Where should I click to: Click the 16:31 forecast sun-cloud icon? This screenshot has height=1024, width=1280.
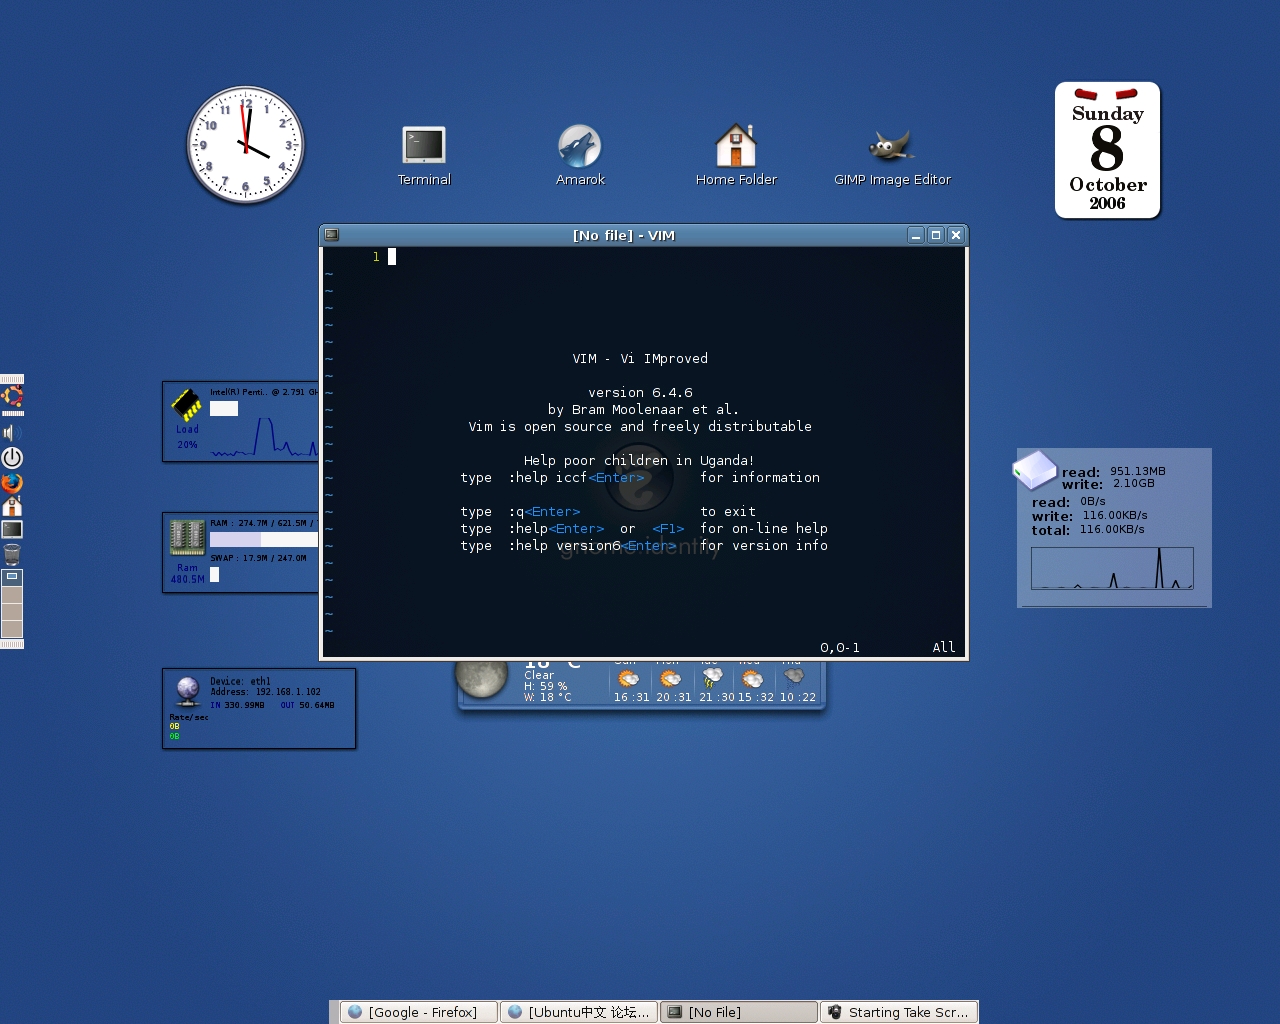(x=629, y=679)
